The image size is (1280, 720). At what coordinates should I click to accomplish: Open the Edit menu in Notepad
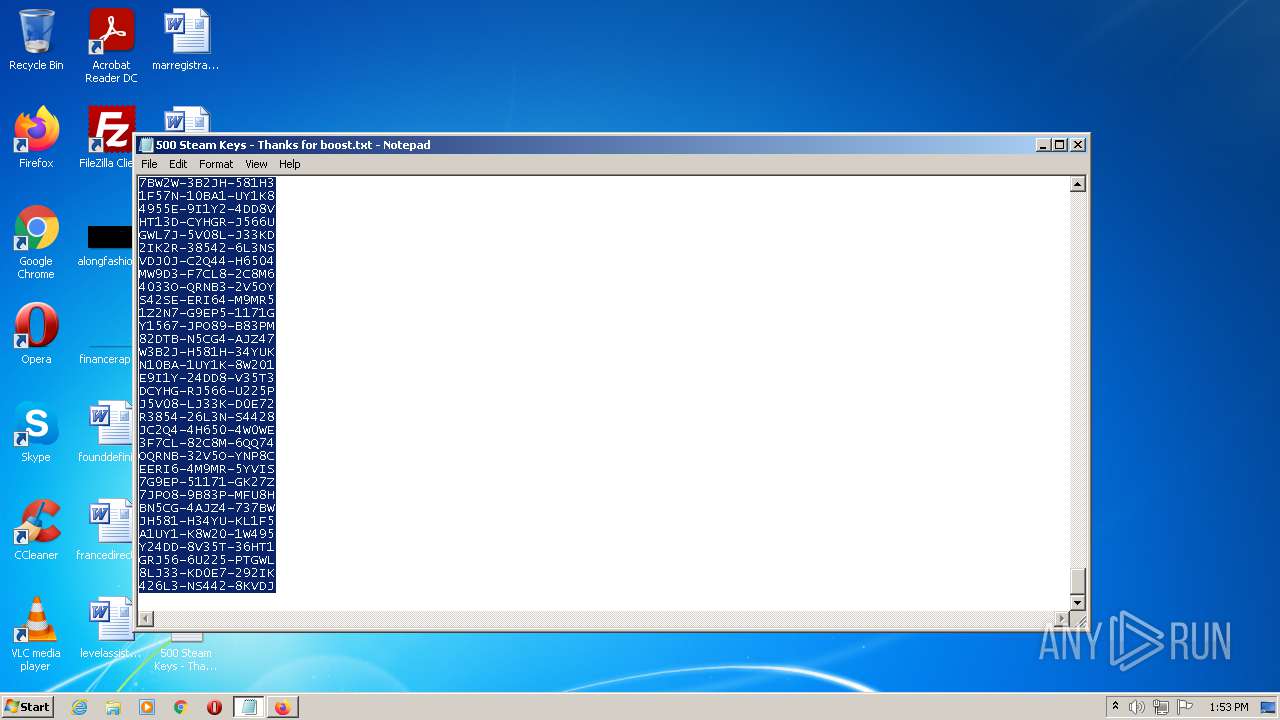click(x=178, y=164)
